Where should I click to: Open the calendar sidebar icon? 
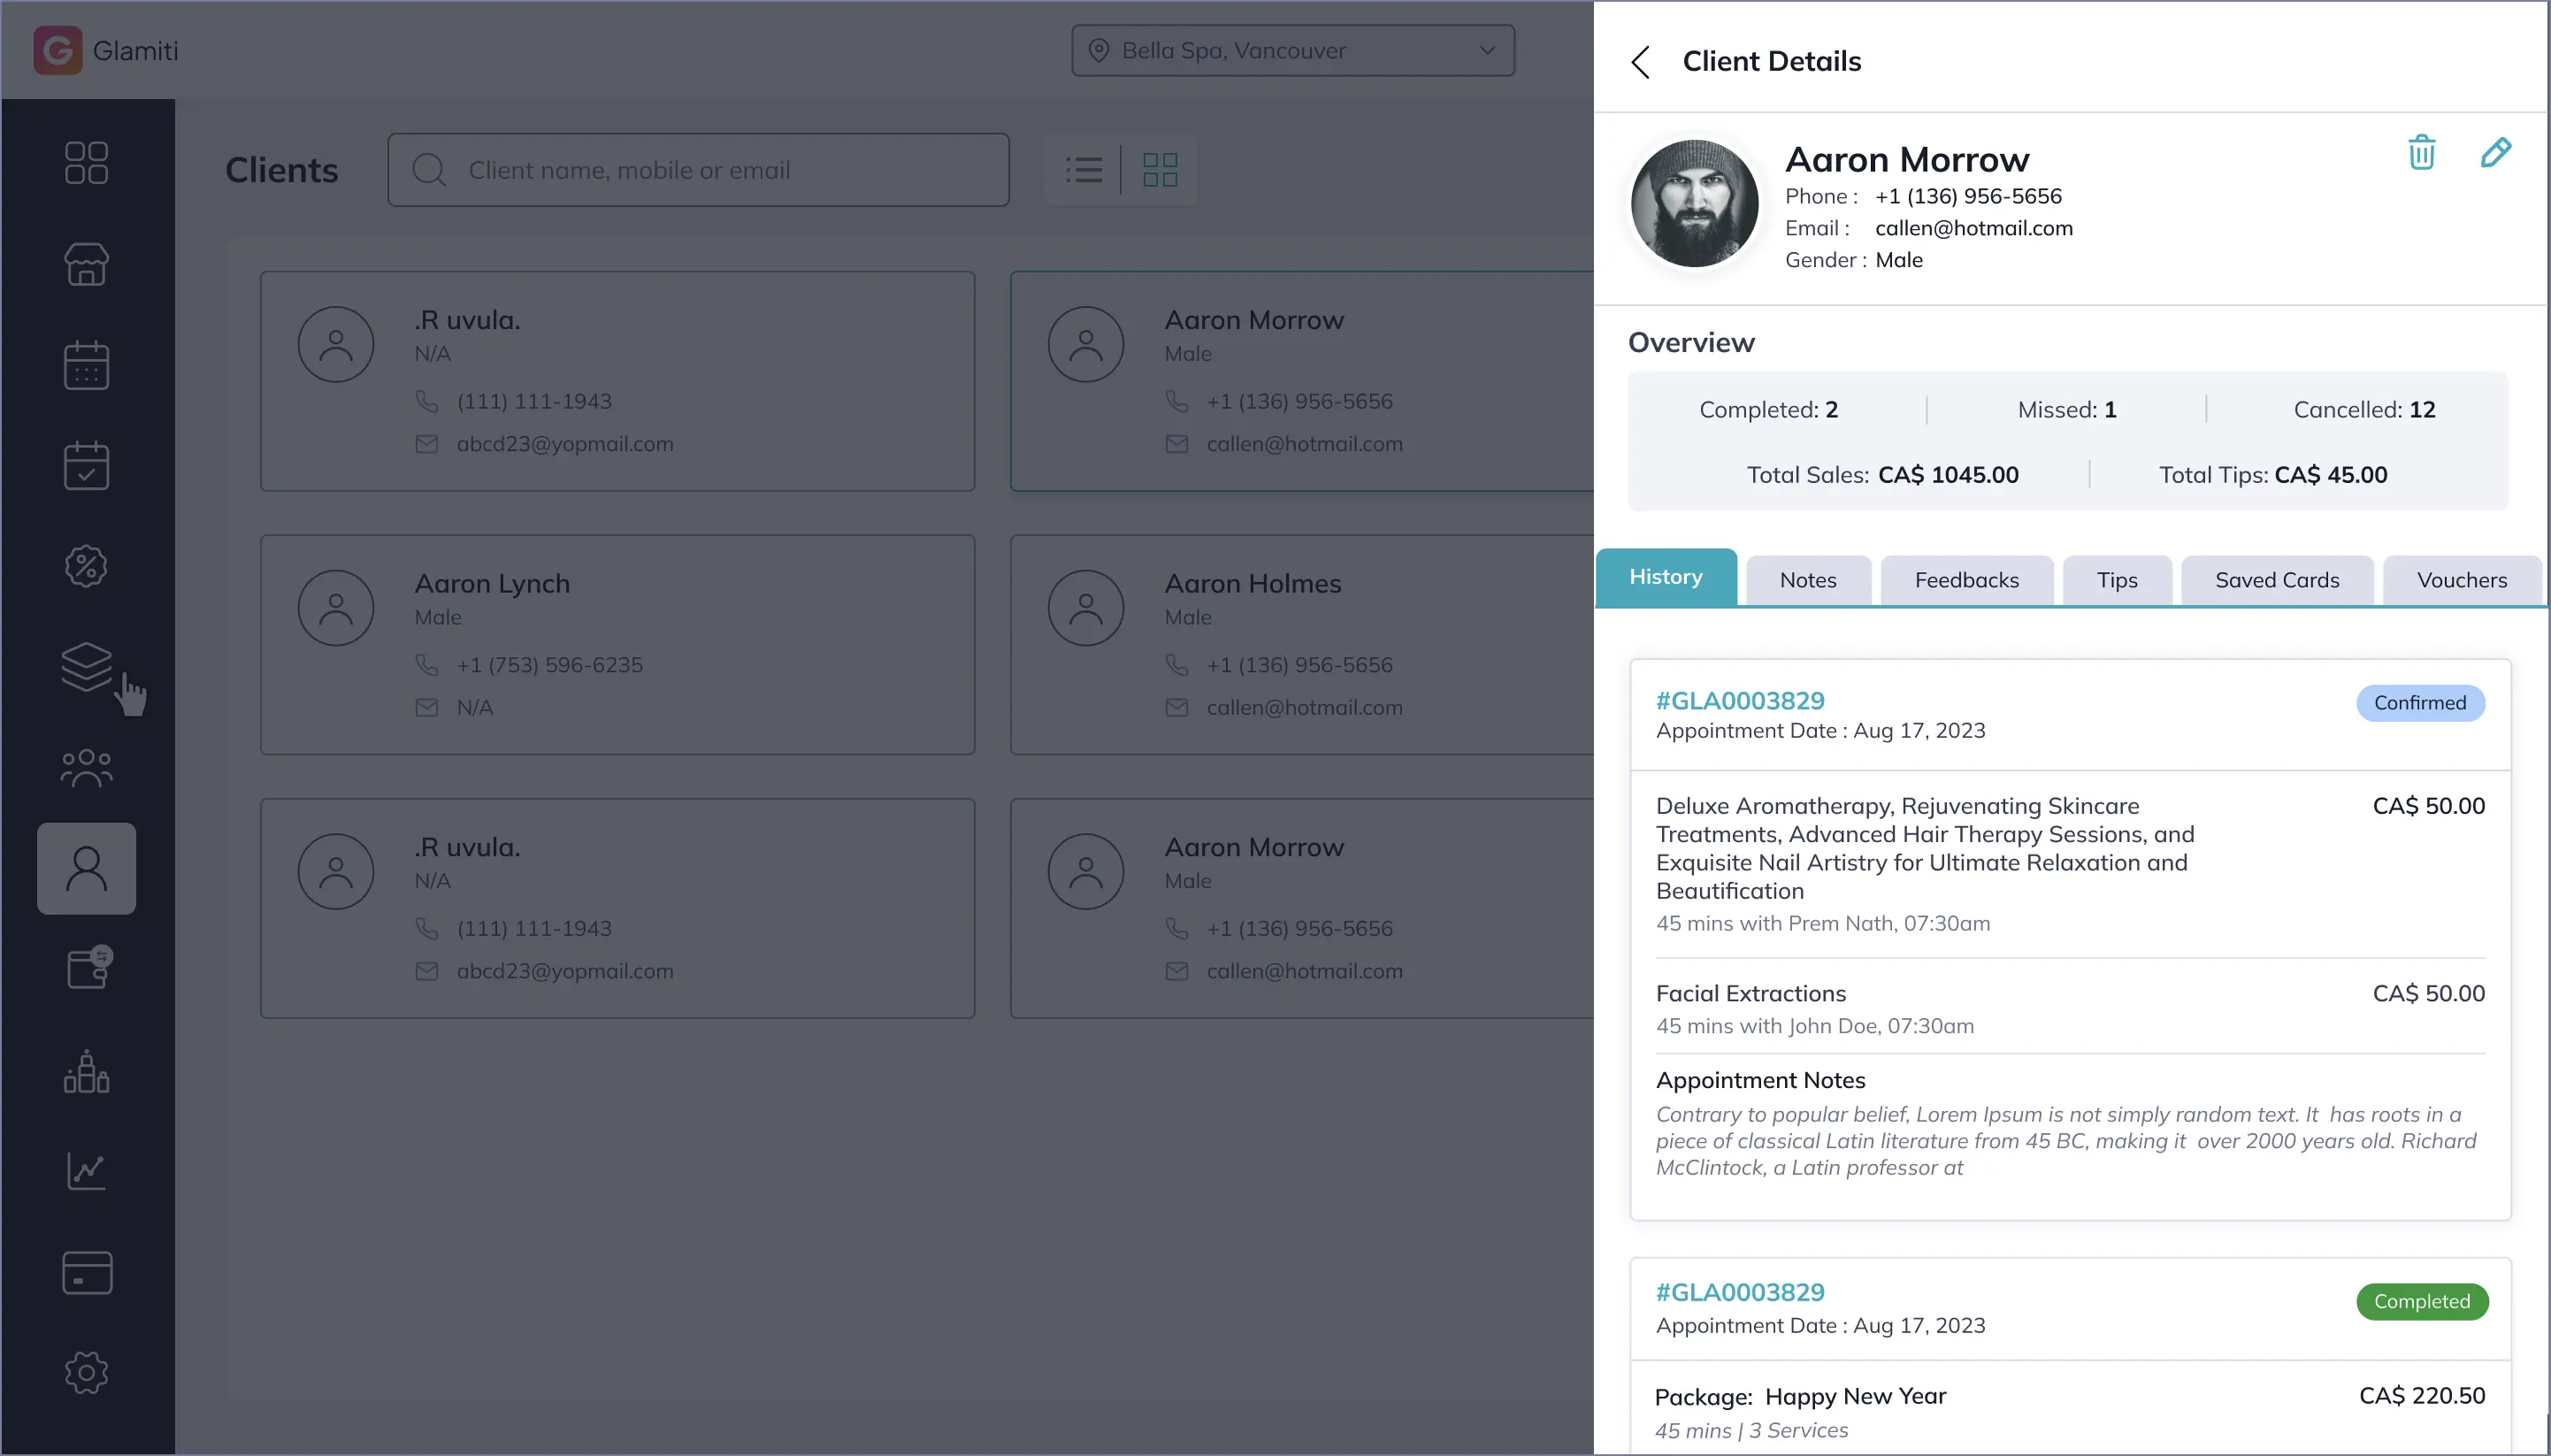click(86, 365)
